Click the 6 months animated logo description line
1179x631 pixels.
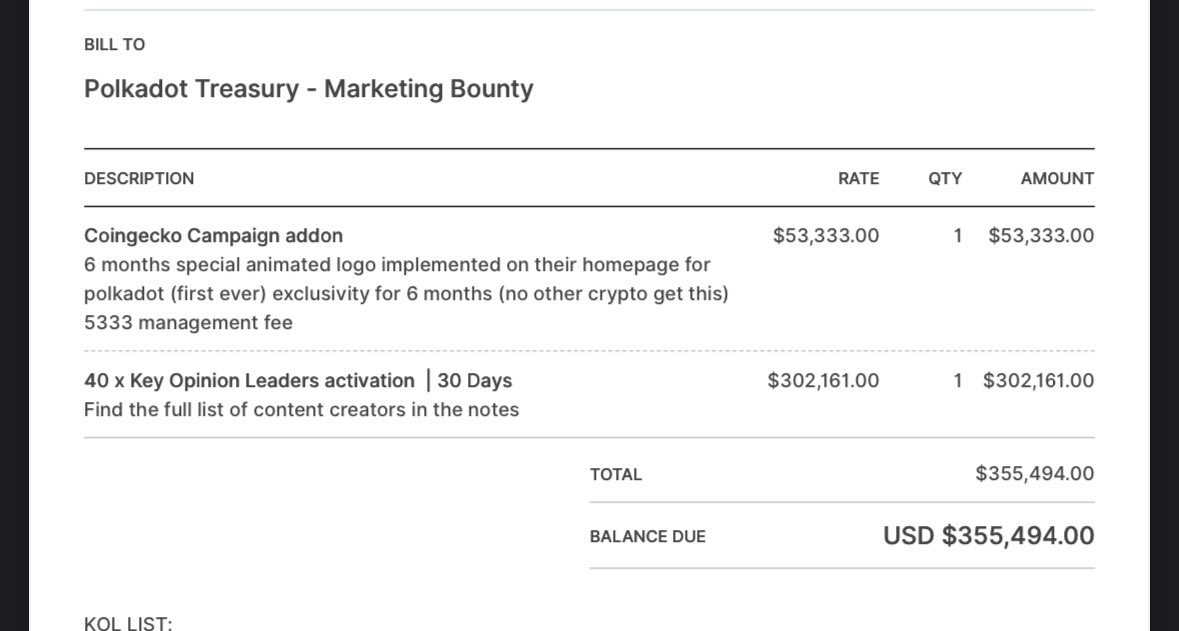(397, 265)
